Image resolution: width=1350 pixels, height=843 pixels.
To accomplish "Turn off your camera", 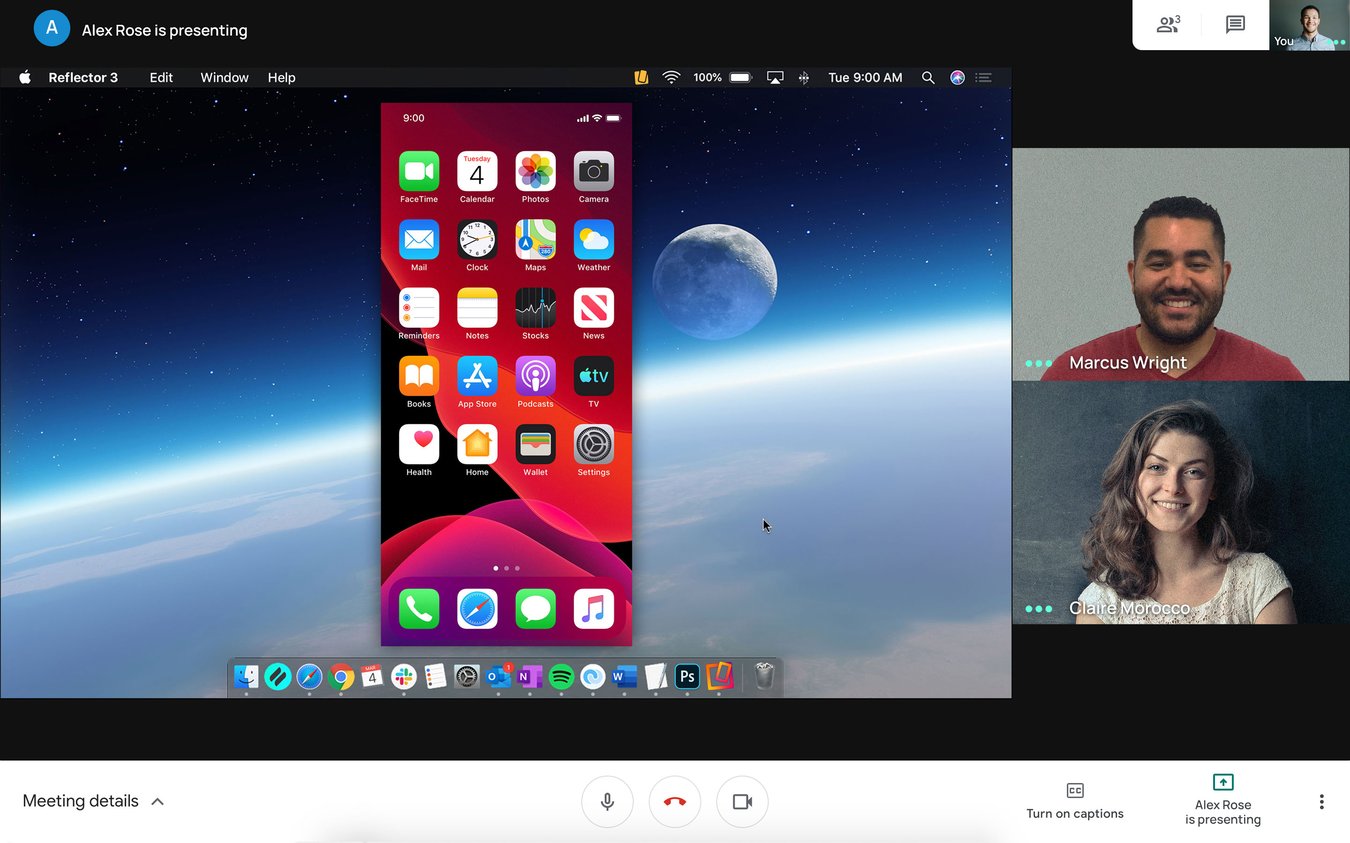I will pyautogui.click(x=742, y=801).
